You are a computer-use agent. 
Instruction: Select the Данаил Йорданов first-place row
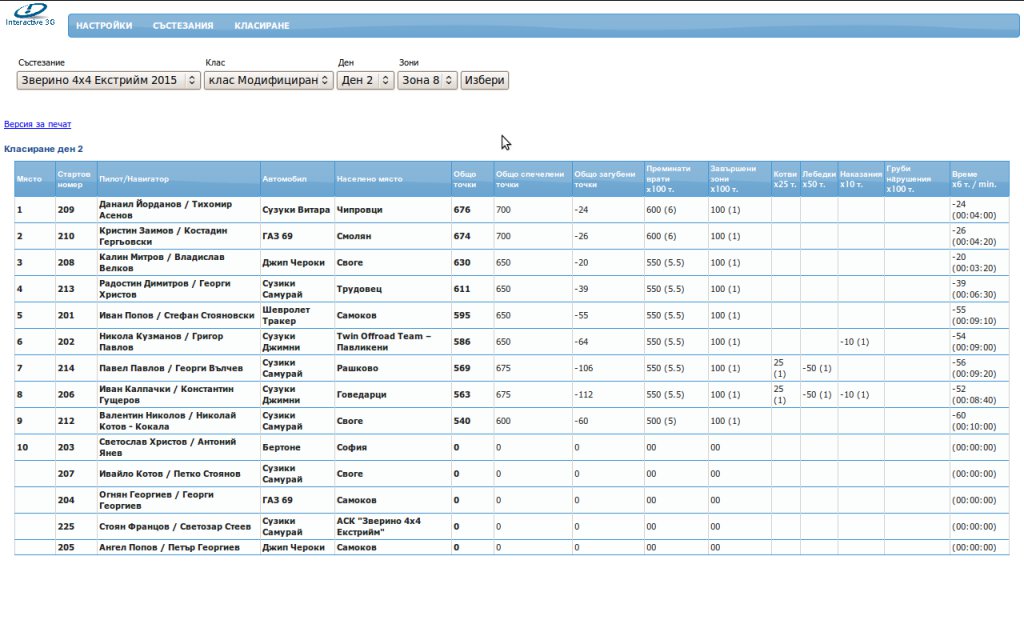[165, 210]
